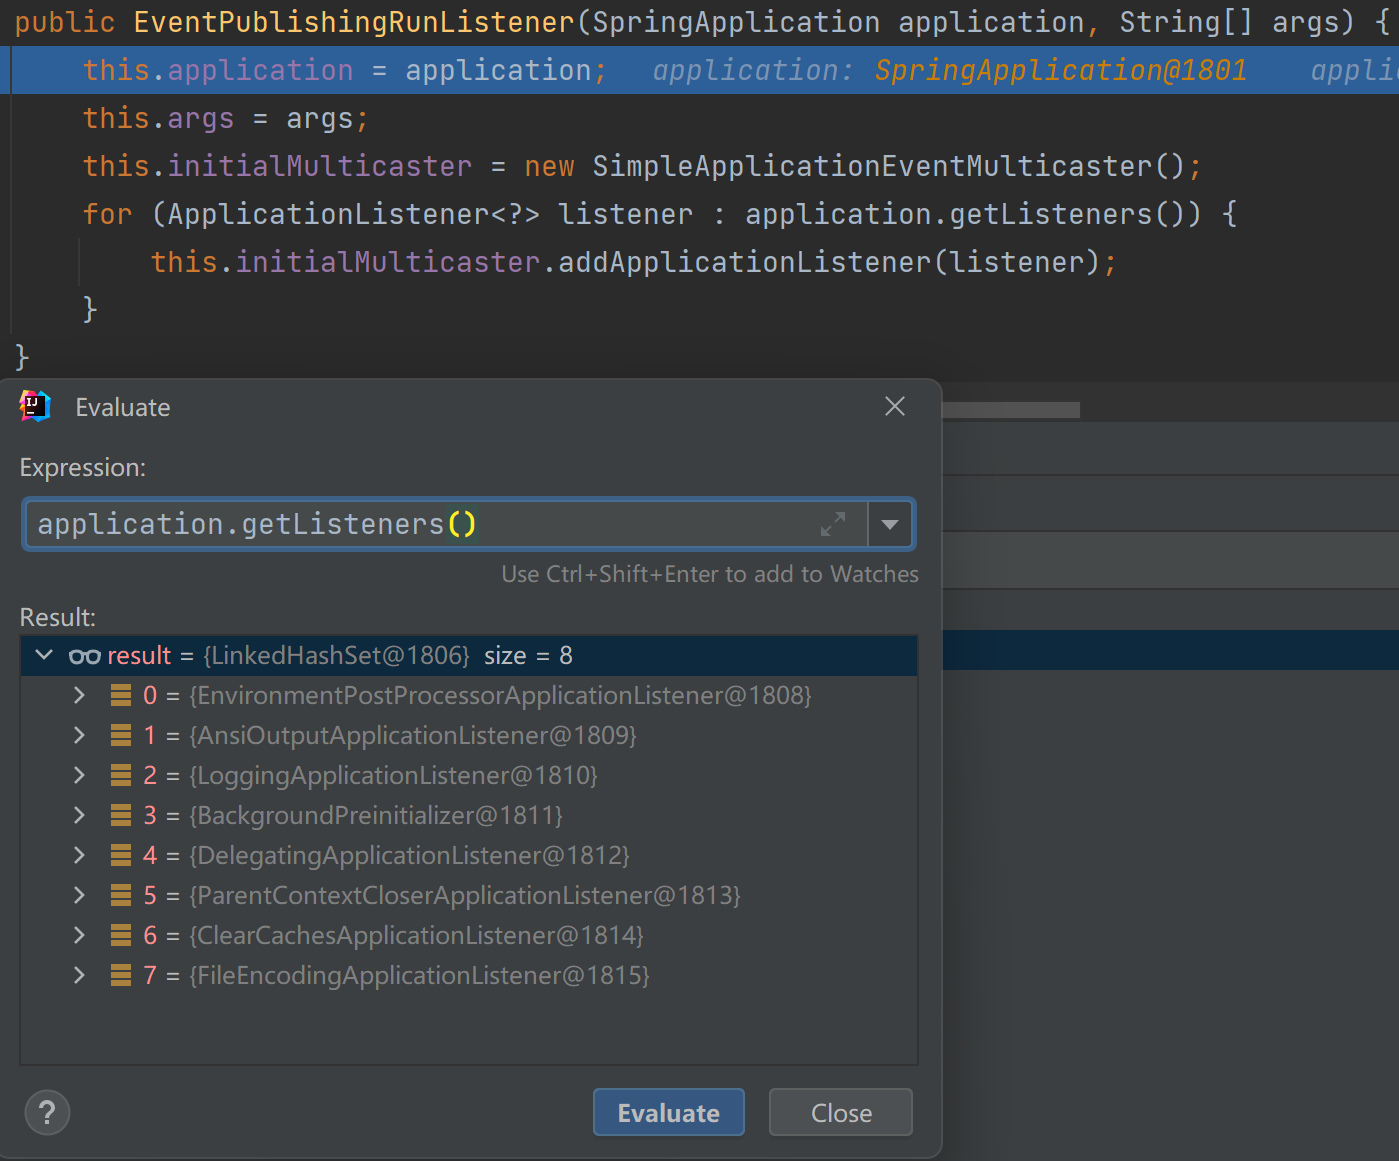Click the IntelliJ logo in Evaluate title bar

pos(35,406)
